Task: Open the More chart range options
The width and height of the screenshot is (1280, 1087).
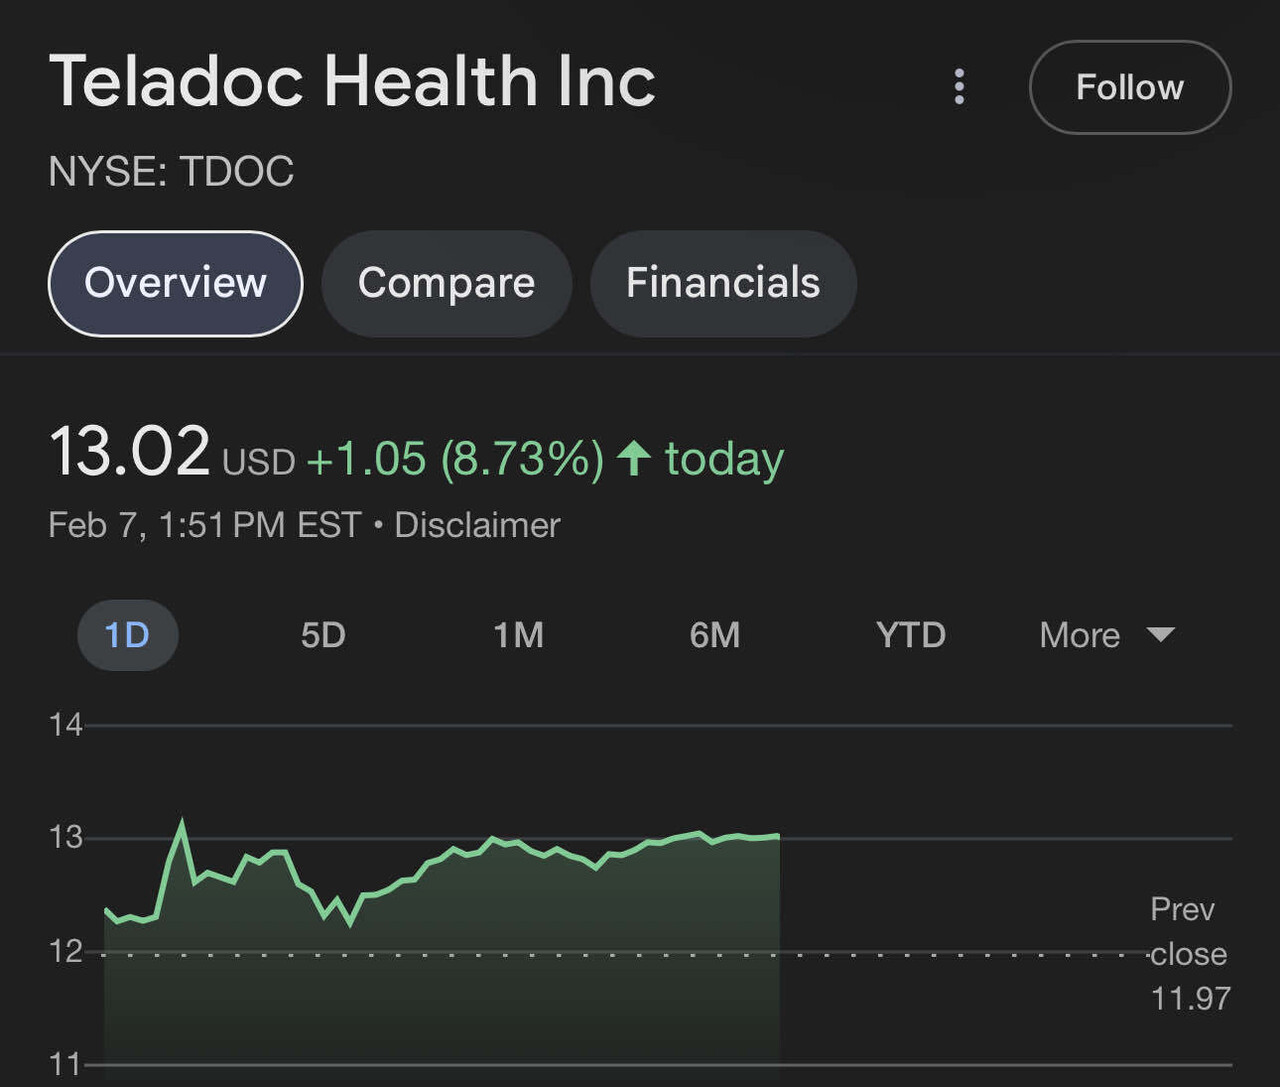Action: click(1079, 635)
